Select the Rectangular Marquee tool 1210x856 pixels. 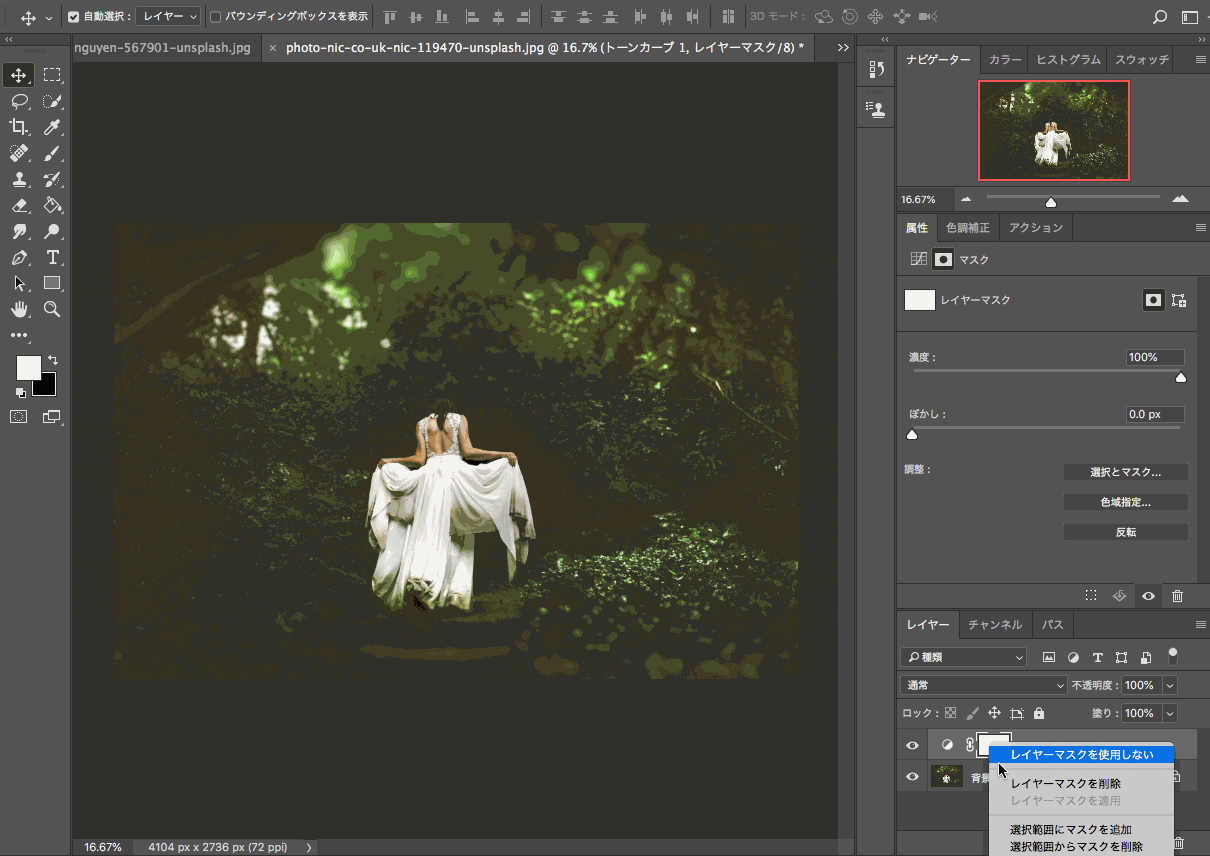point(52,75)
